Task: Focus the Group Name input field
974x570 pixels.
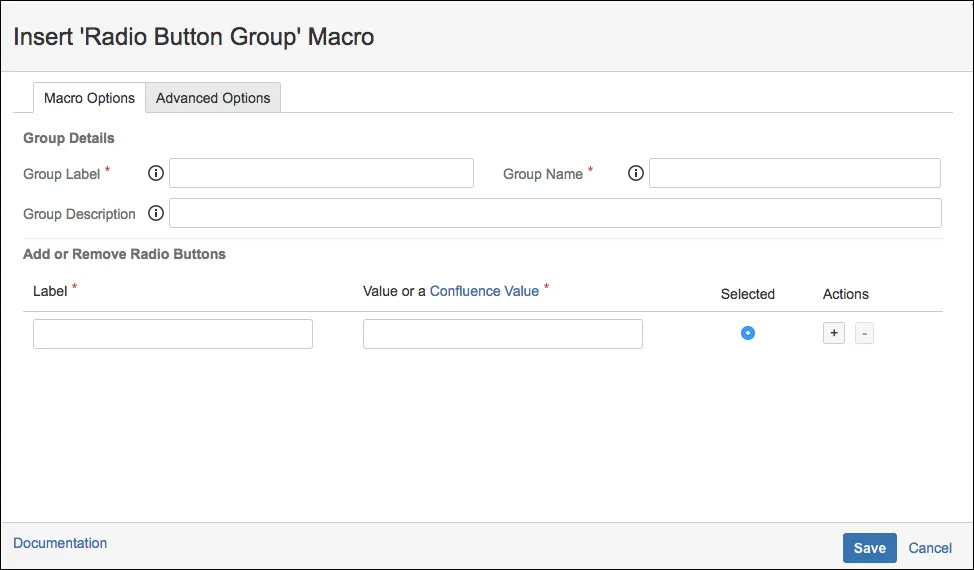Action: pos(794,173)
